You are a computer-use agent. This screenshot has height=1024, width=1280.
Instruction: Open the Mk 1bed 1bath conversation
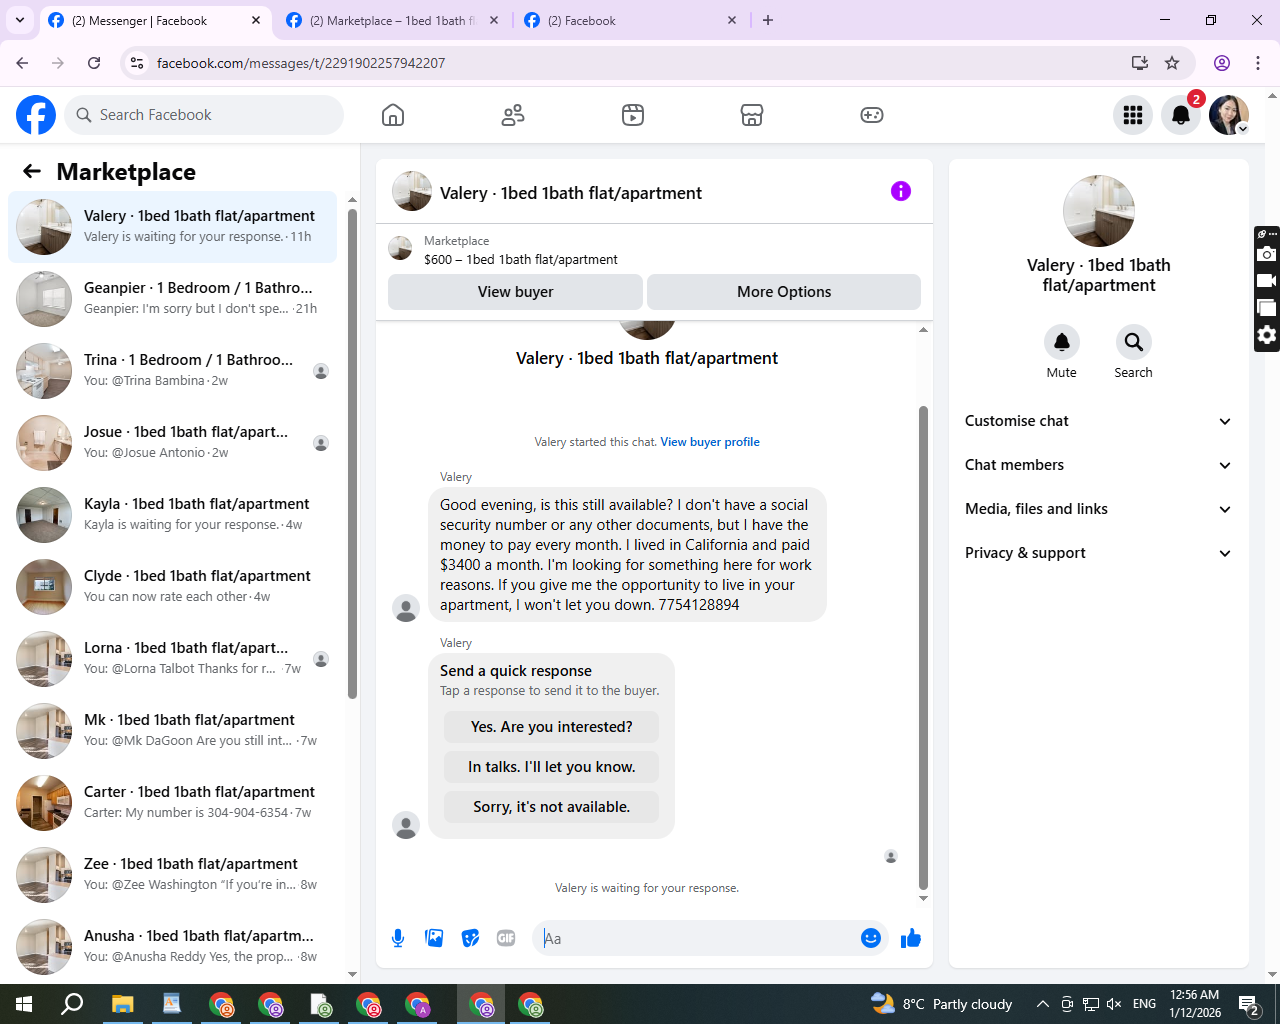(173, 731)
